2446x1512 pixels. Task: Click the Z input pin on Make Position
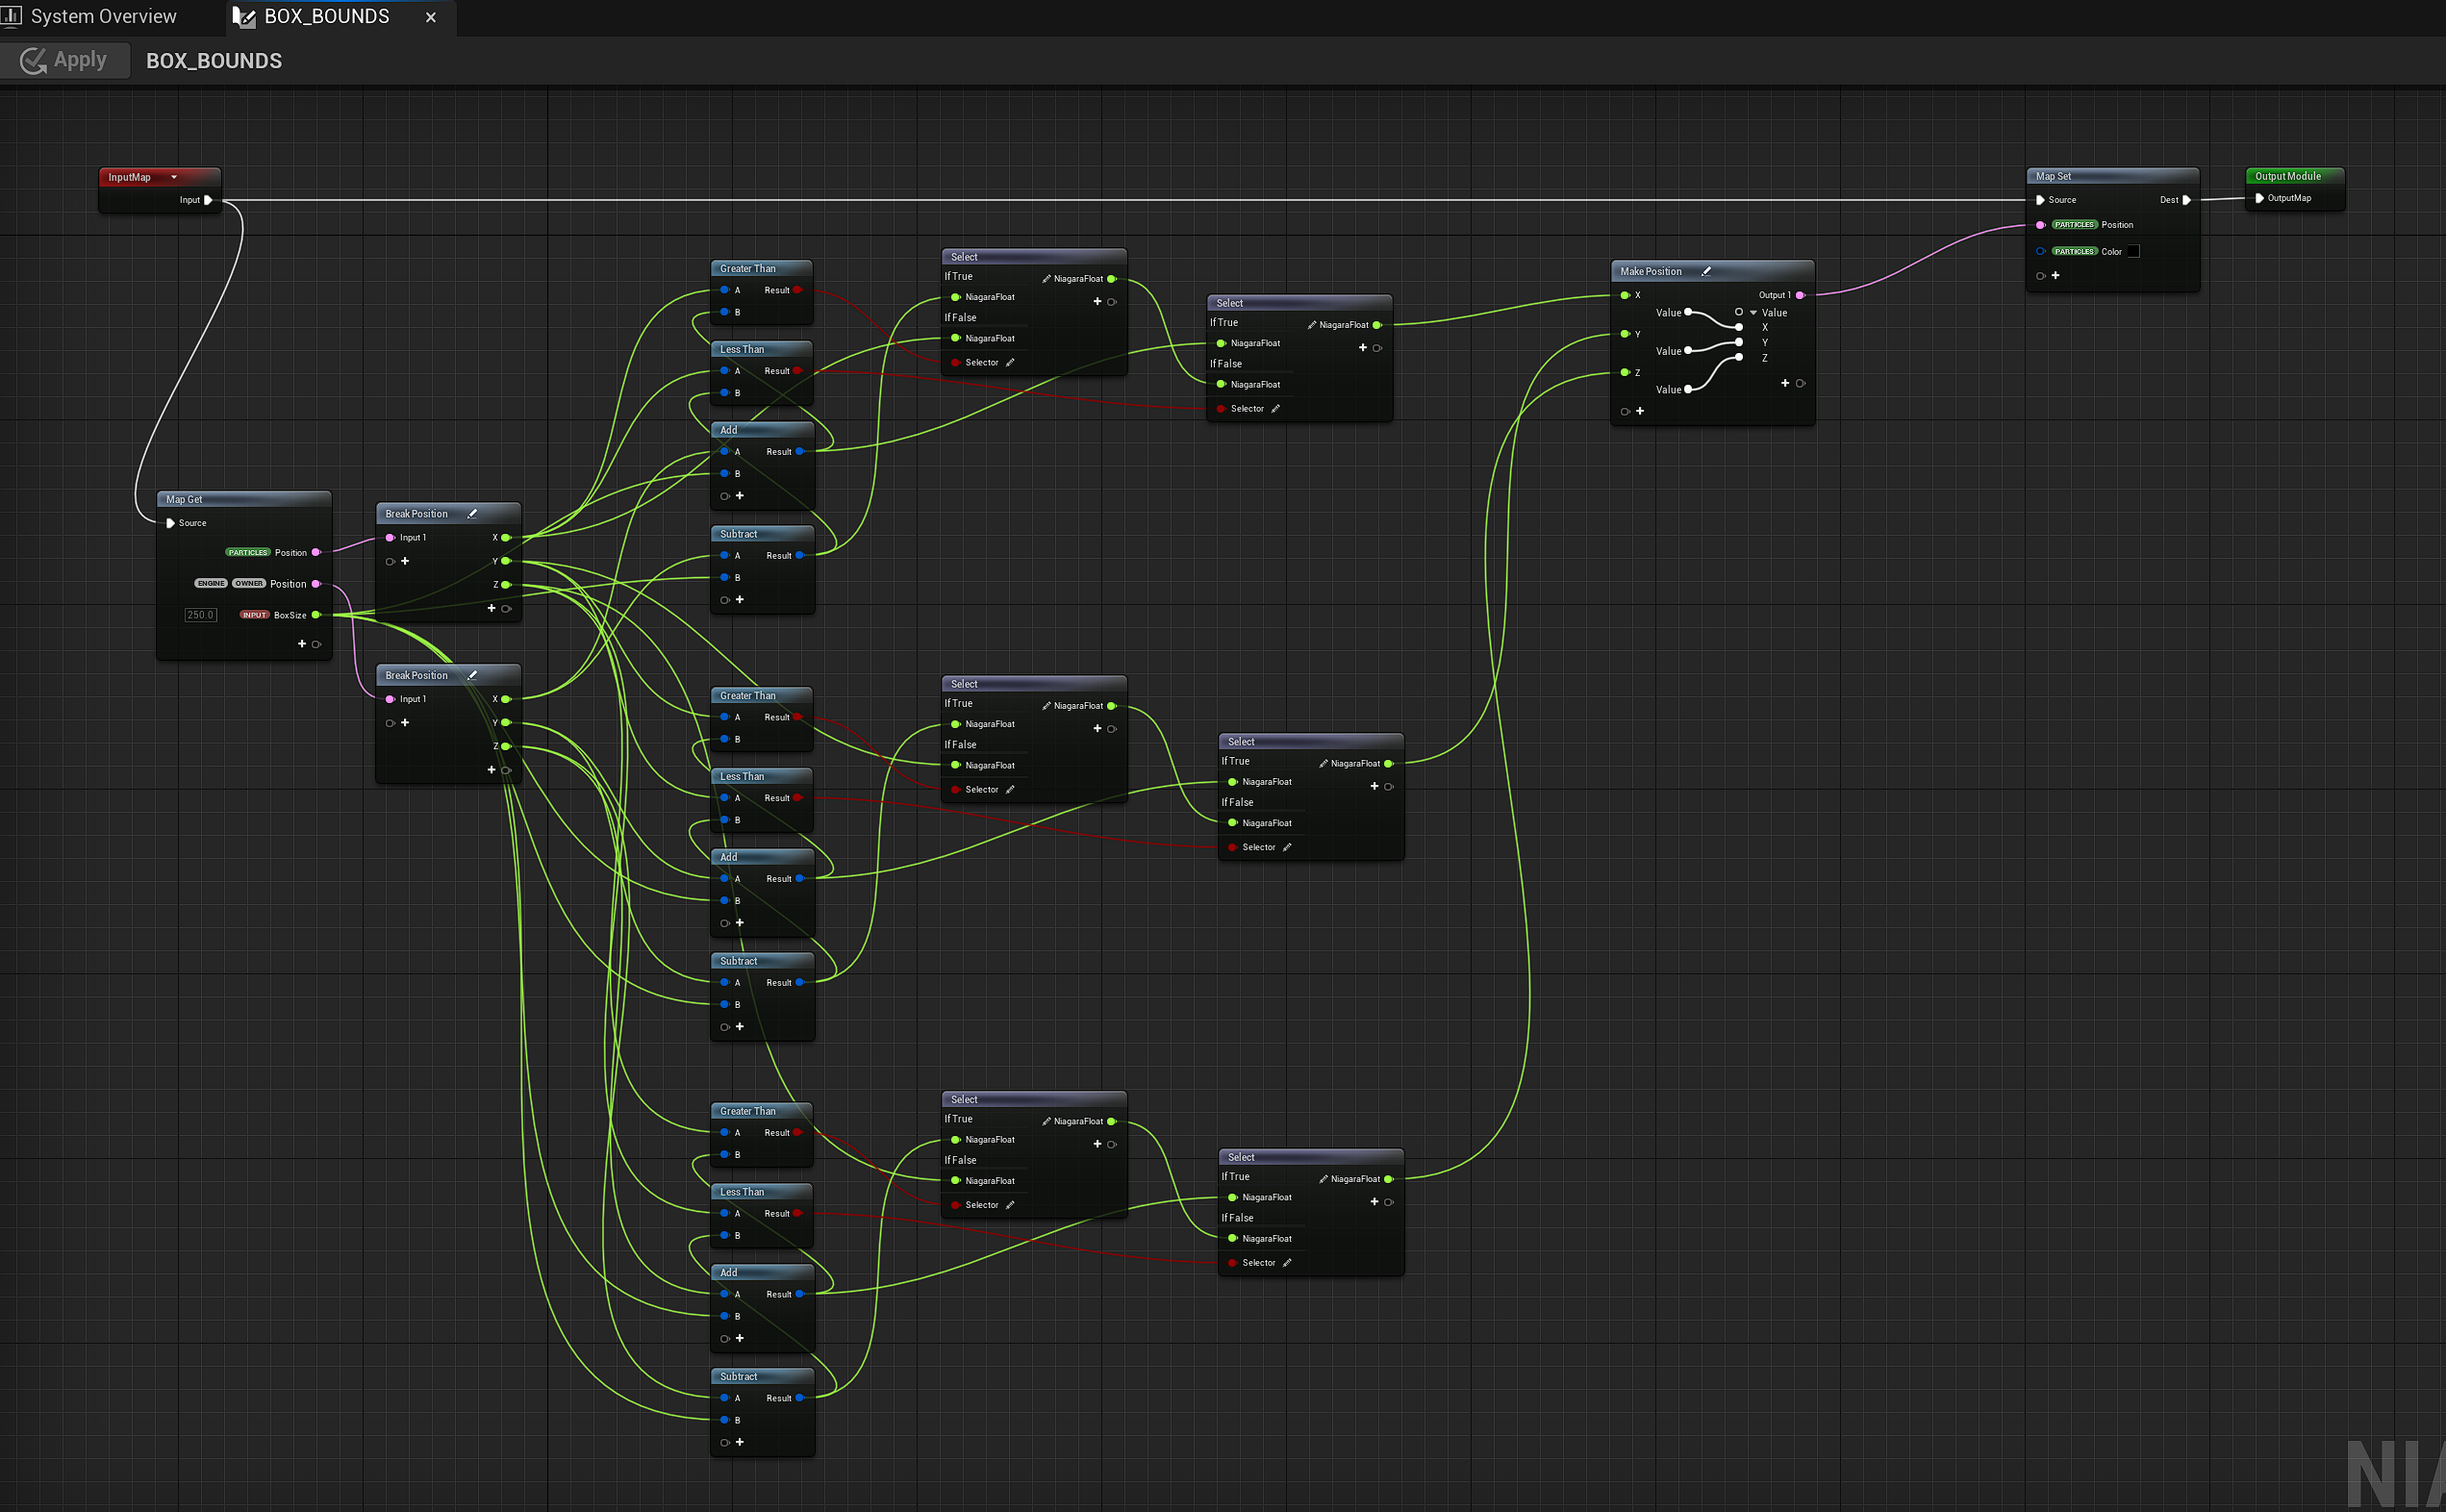(1625, 372)
